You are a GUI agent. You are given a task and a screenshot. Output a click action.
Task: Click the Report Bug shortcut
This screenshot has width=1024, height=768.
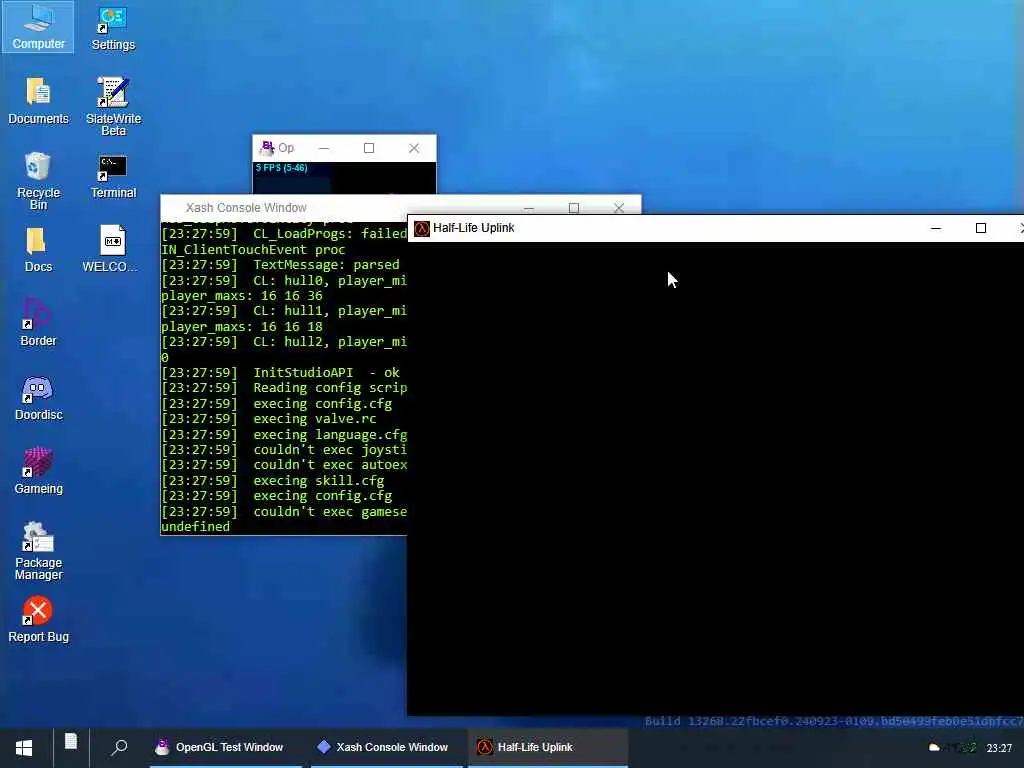(x=38, y=619)
